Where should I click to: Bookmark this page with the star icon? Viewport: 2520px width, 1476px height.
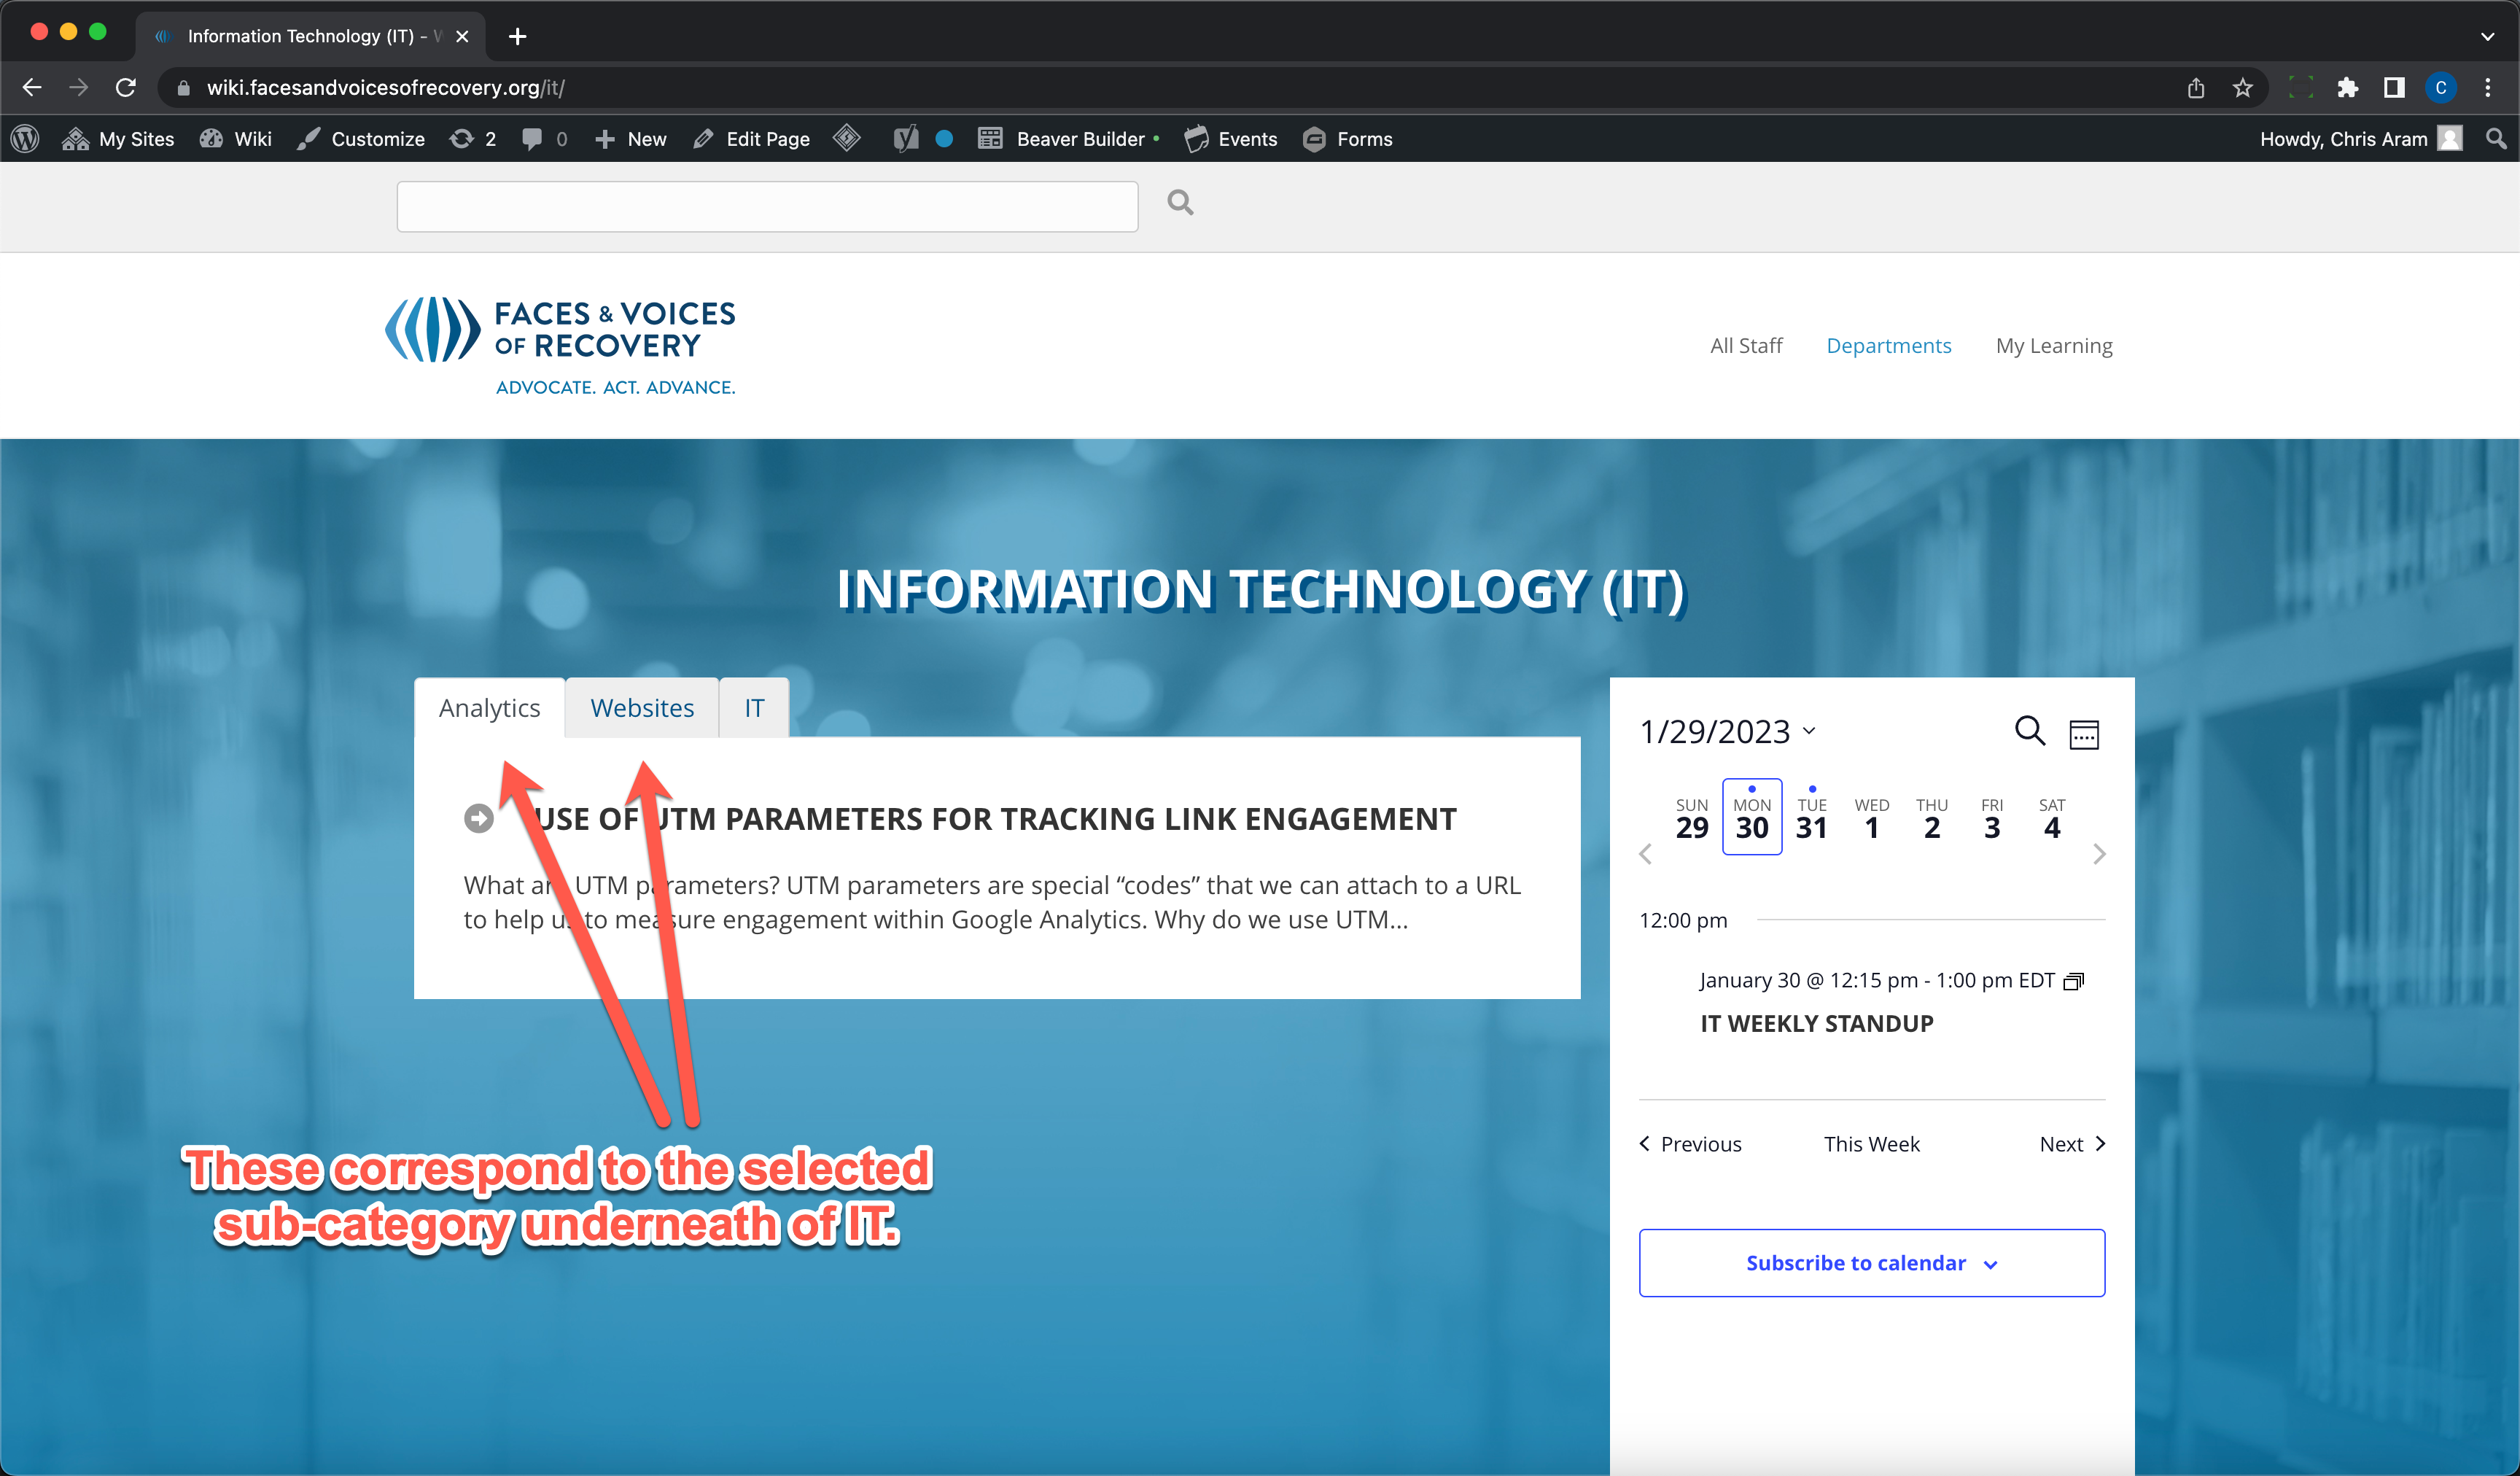2243,88
